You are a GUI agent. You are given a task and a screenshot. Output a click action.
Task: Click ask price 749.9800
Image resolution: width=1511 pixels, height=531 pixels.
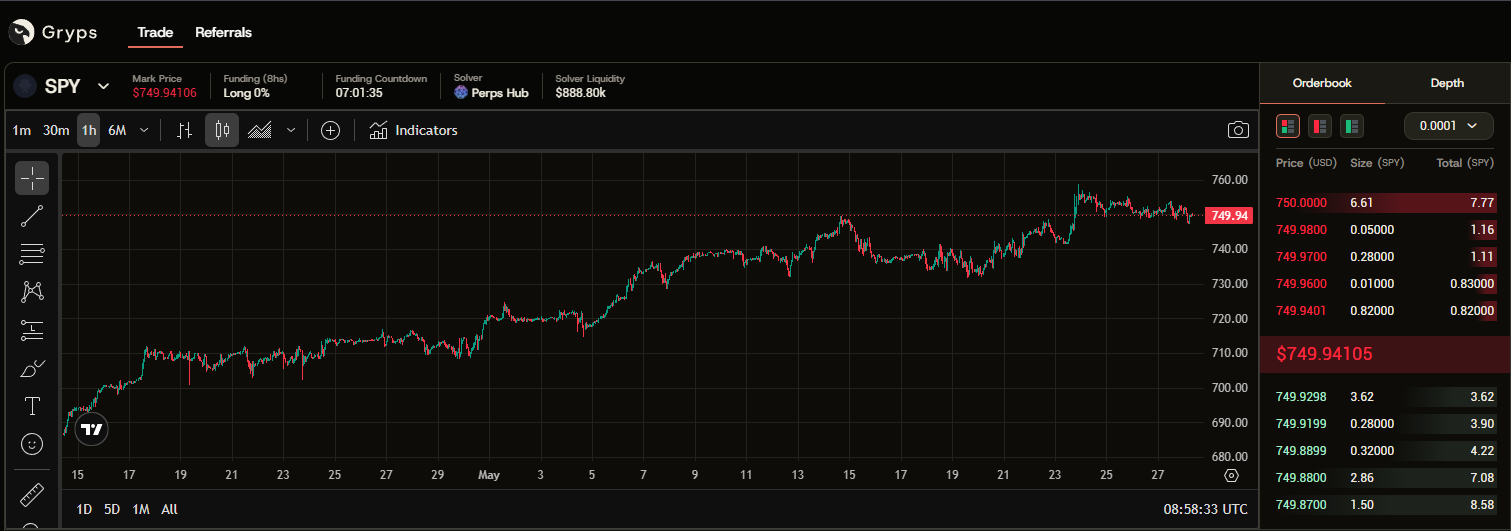pyautogui.click(x=1301, y=230)
